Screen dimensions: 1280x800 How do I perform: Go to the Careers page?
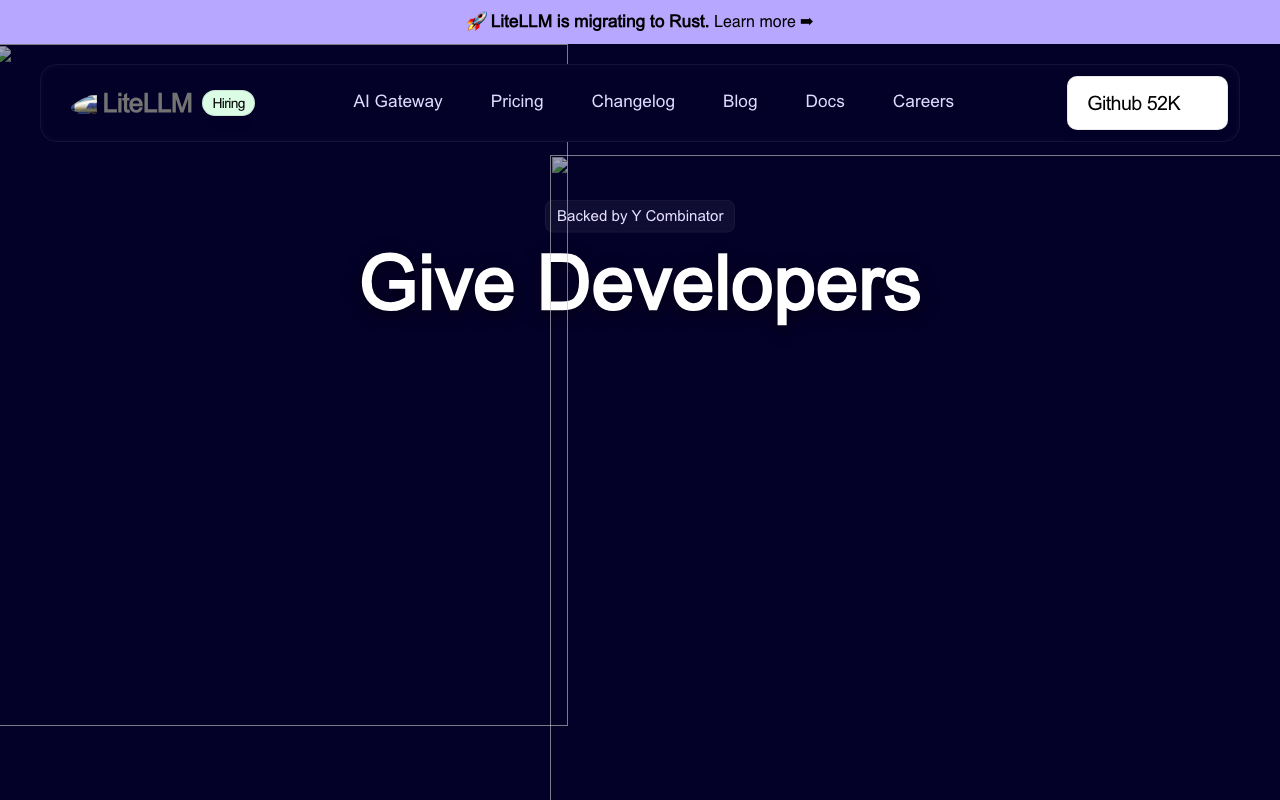(923, 101)
